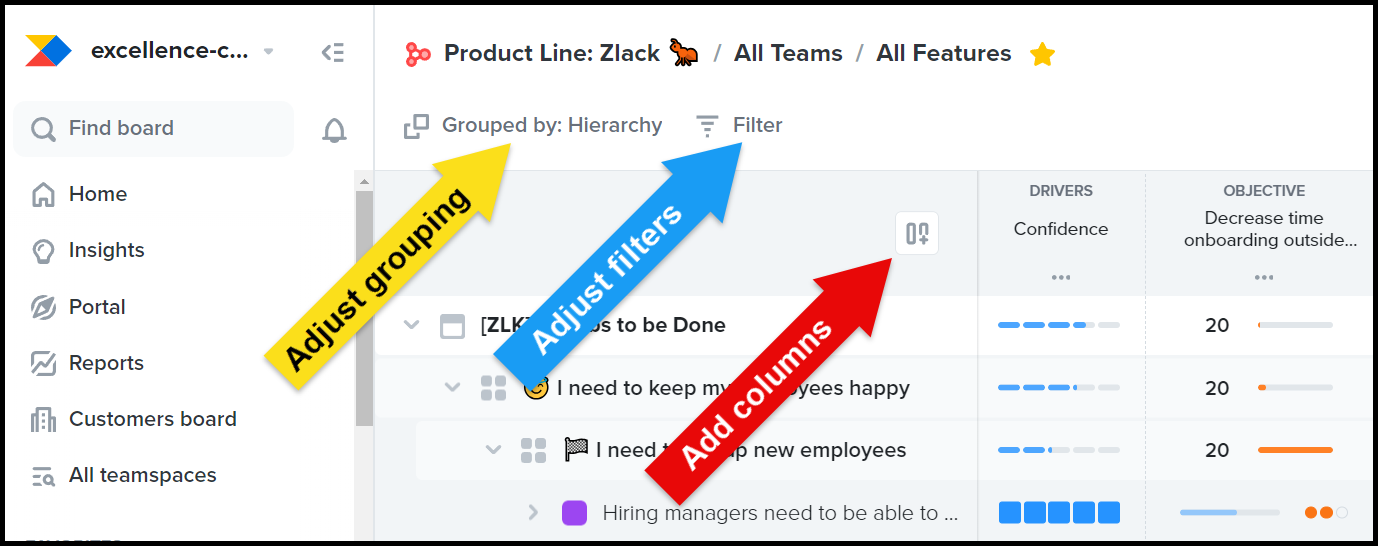Collapse the sidebar with the arrow icon
Screen dimensions: 1378x546
333,53
